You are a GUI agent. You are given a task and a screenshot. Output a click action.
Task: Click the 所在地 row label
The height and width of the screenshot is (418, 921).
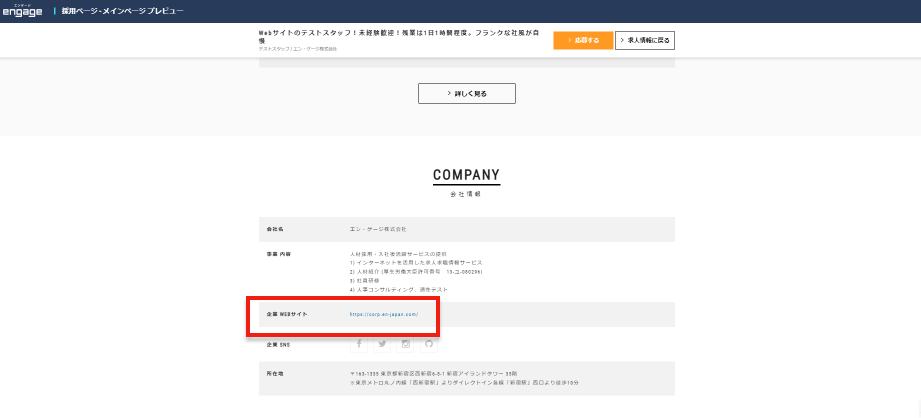pos(275,373)
